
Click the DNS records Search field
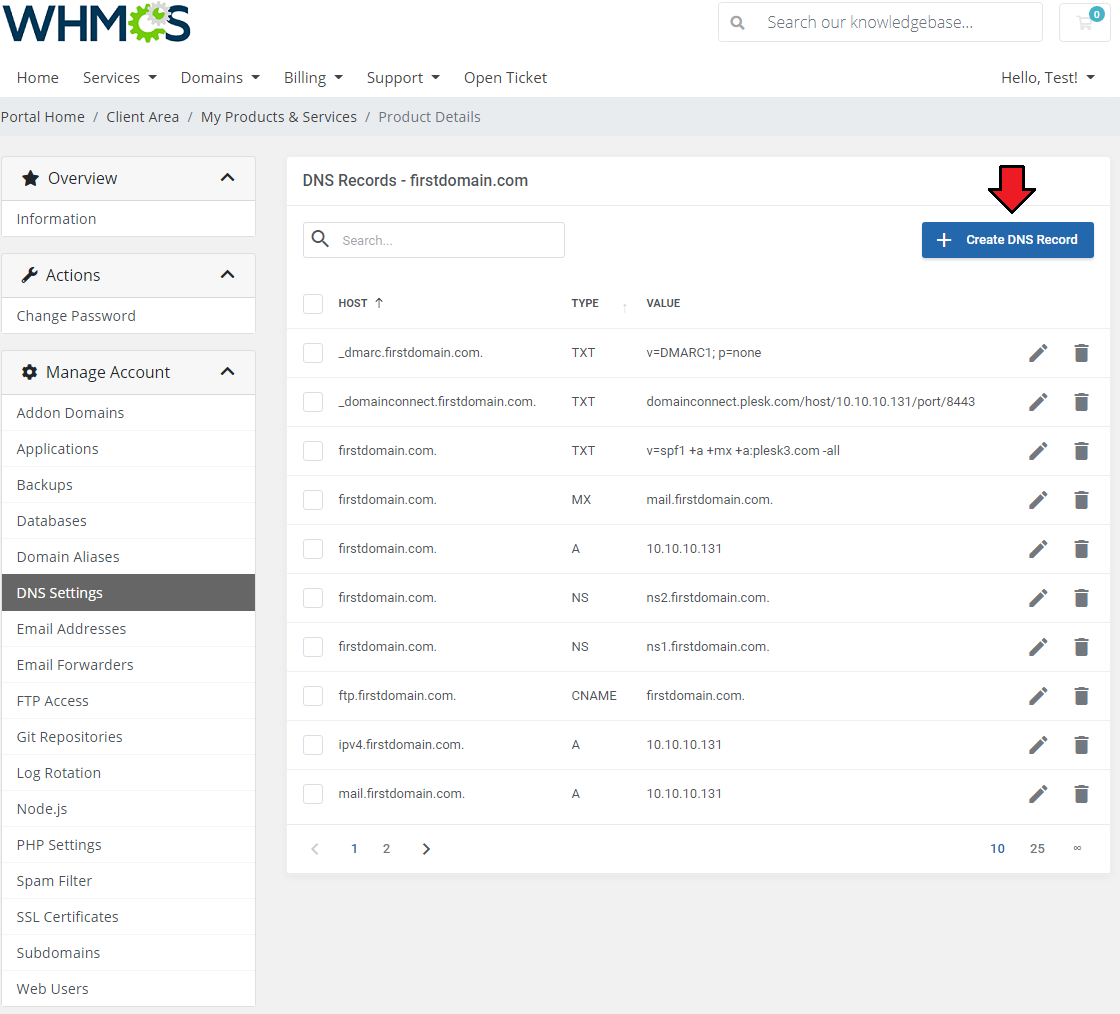tap(434, 240)
